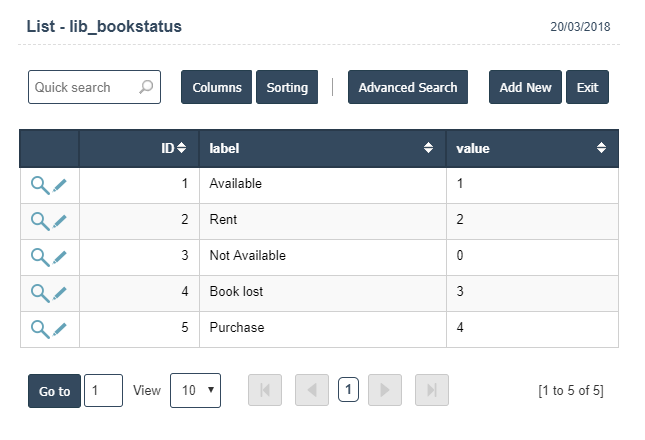View the Book lost record details
This screenshot has width=645, height=440.
[x=40, y=293]
